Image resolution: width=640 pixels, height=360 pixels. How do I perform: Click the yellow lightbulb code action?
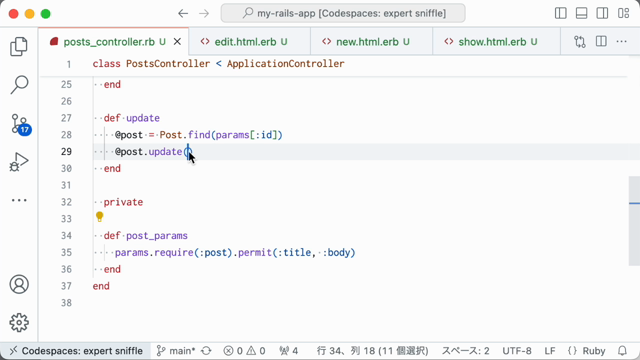point(100,217)
